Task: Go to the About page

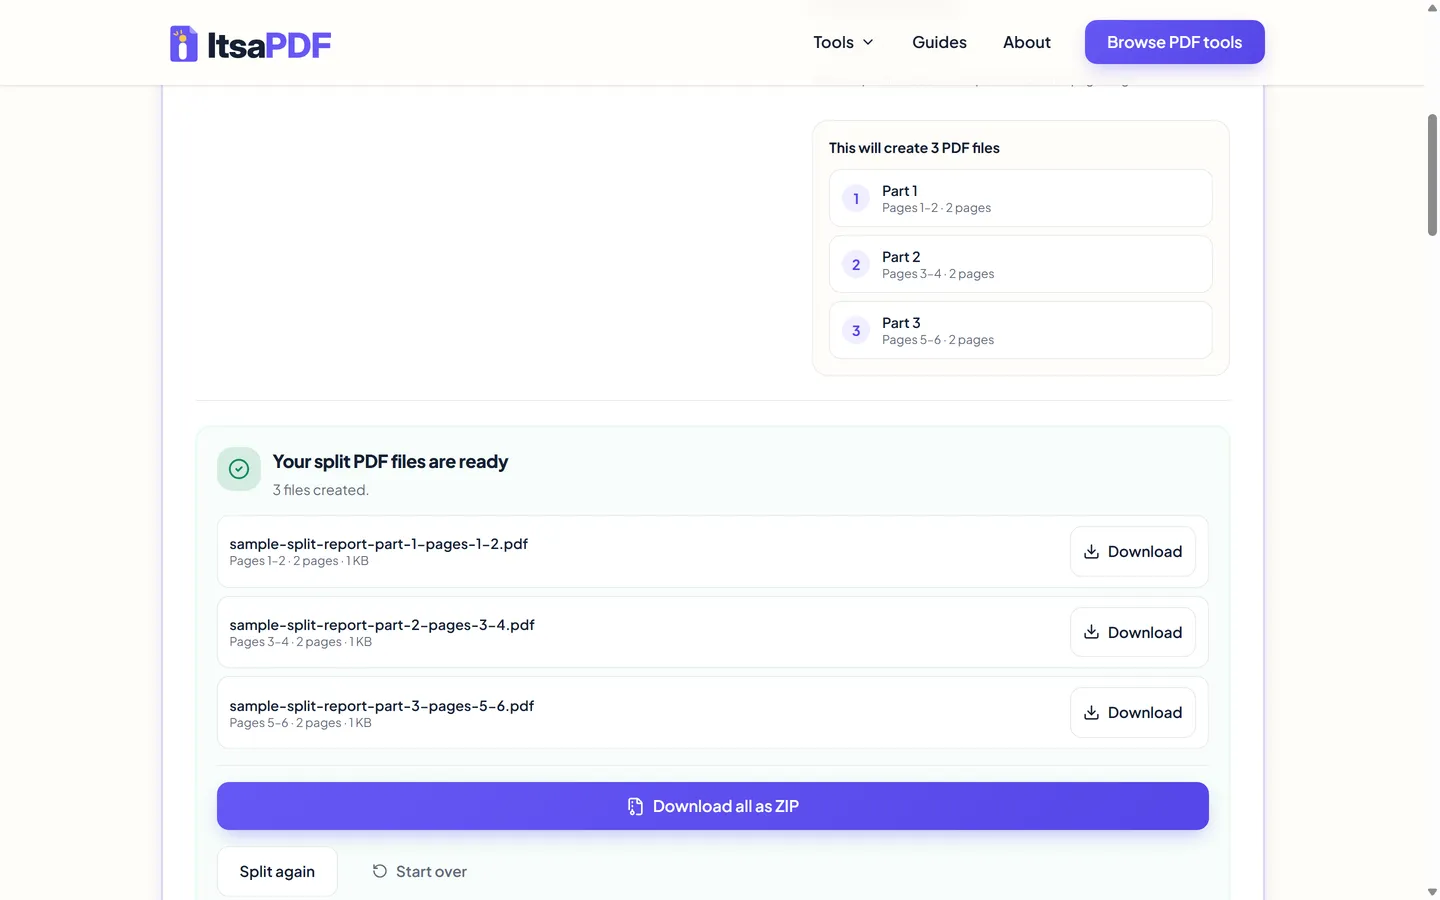Action: tap(1027, 42)
